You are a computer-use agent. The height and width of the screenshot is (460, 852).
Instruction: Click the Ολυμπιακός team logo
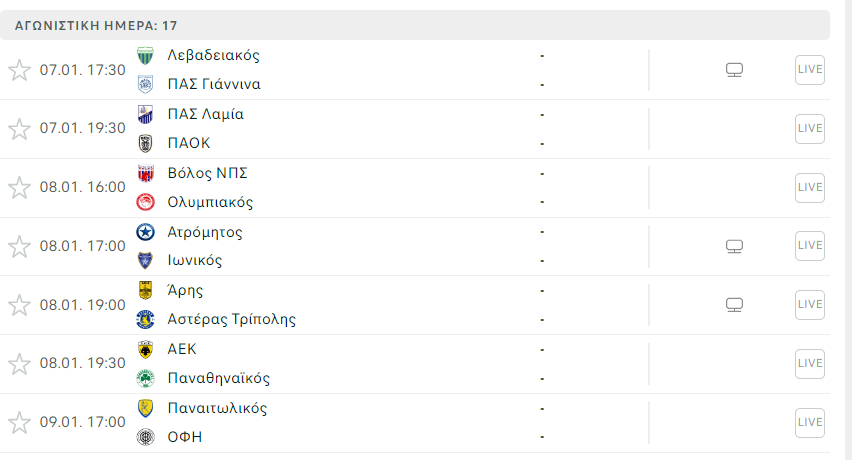click(x=145, y=202)
